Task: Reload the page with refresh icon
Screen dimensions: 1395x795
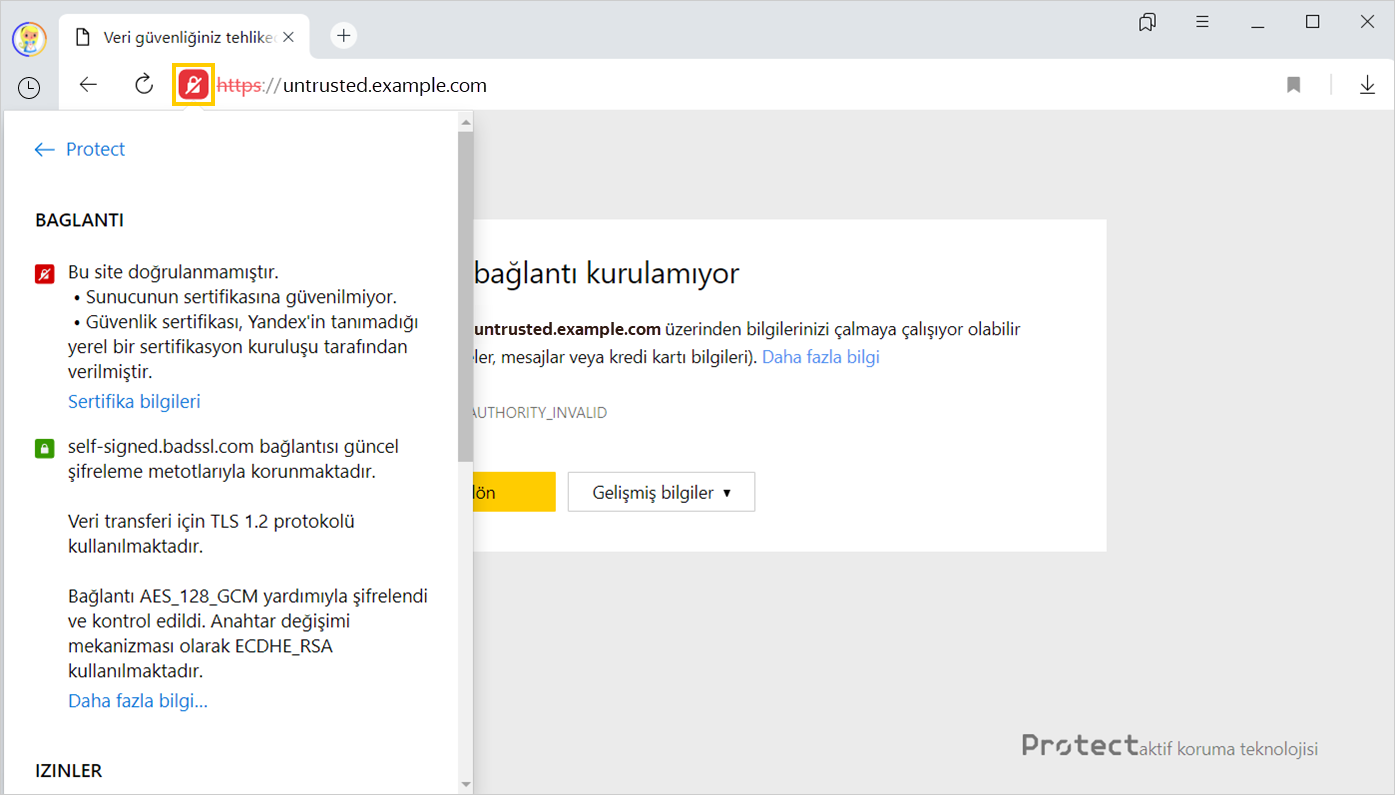Action: (144, 85)
